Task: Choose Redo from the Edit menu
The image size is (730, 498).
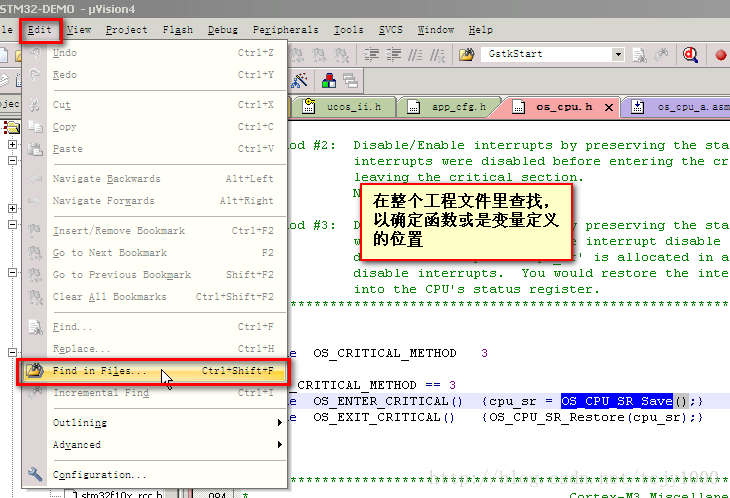Action: [x=155, y=74]
